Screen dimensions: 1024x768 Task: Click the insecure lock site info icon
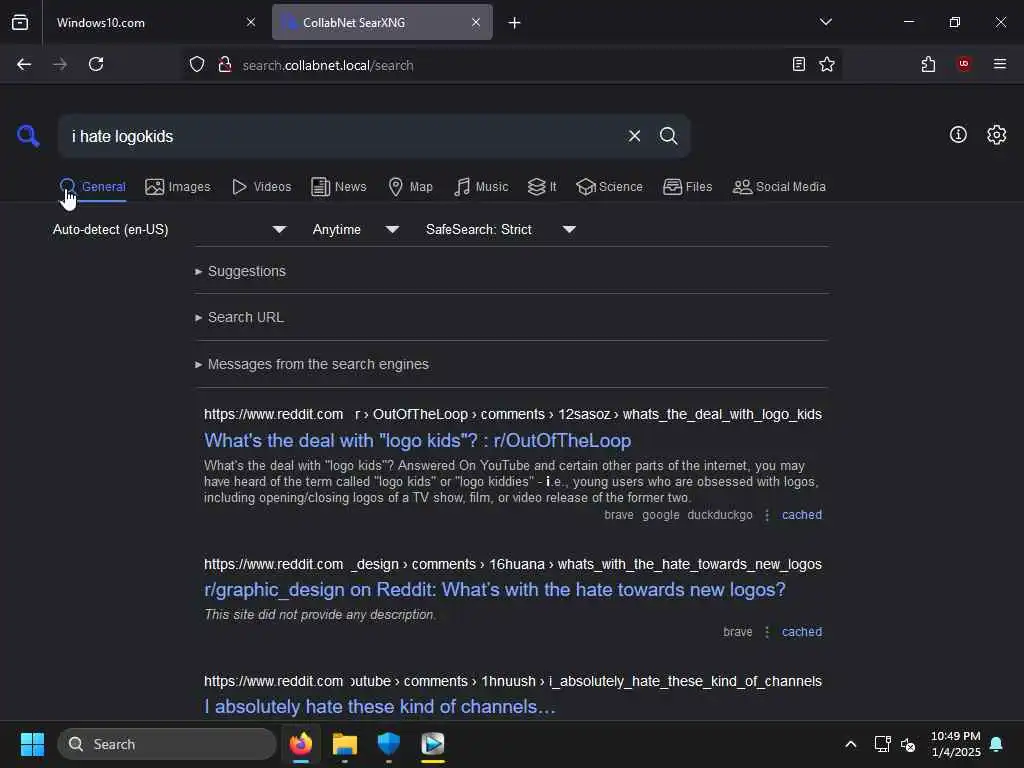pos(225,65)
